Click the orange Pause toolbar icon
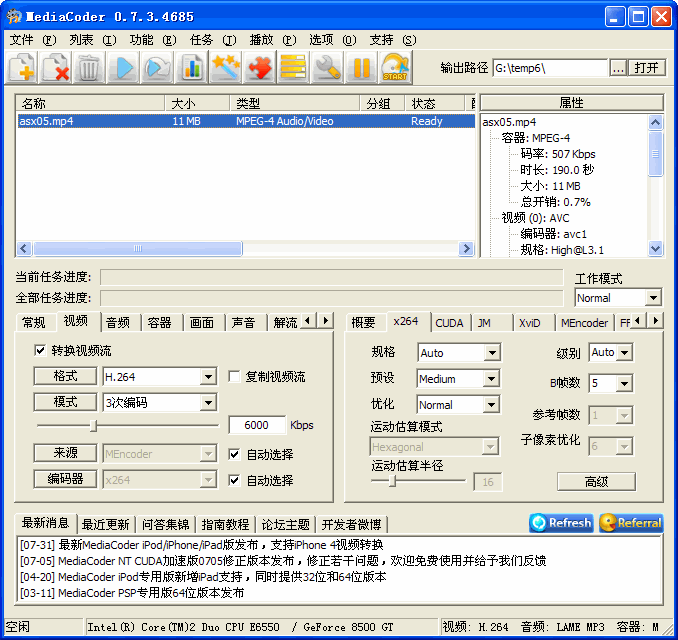The height and width of the screenshot is (640, 678). point(361,67)
